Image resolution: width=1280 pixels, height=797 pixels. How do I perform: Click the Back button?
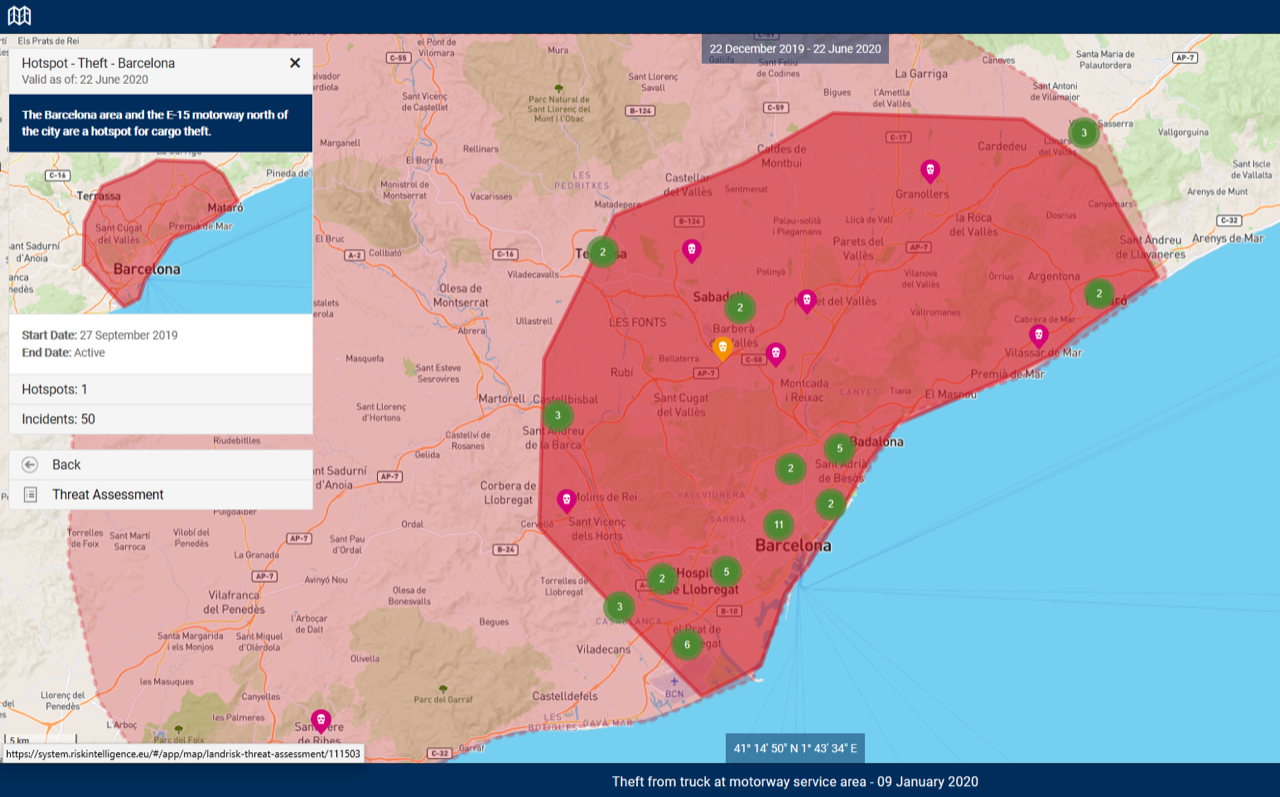(x=160, y=465)
